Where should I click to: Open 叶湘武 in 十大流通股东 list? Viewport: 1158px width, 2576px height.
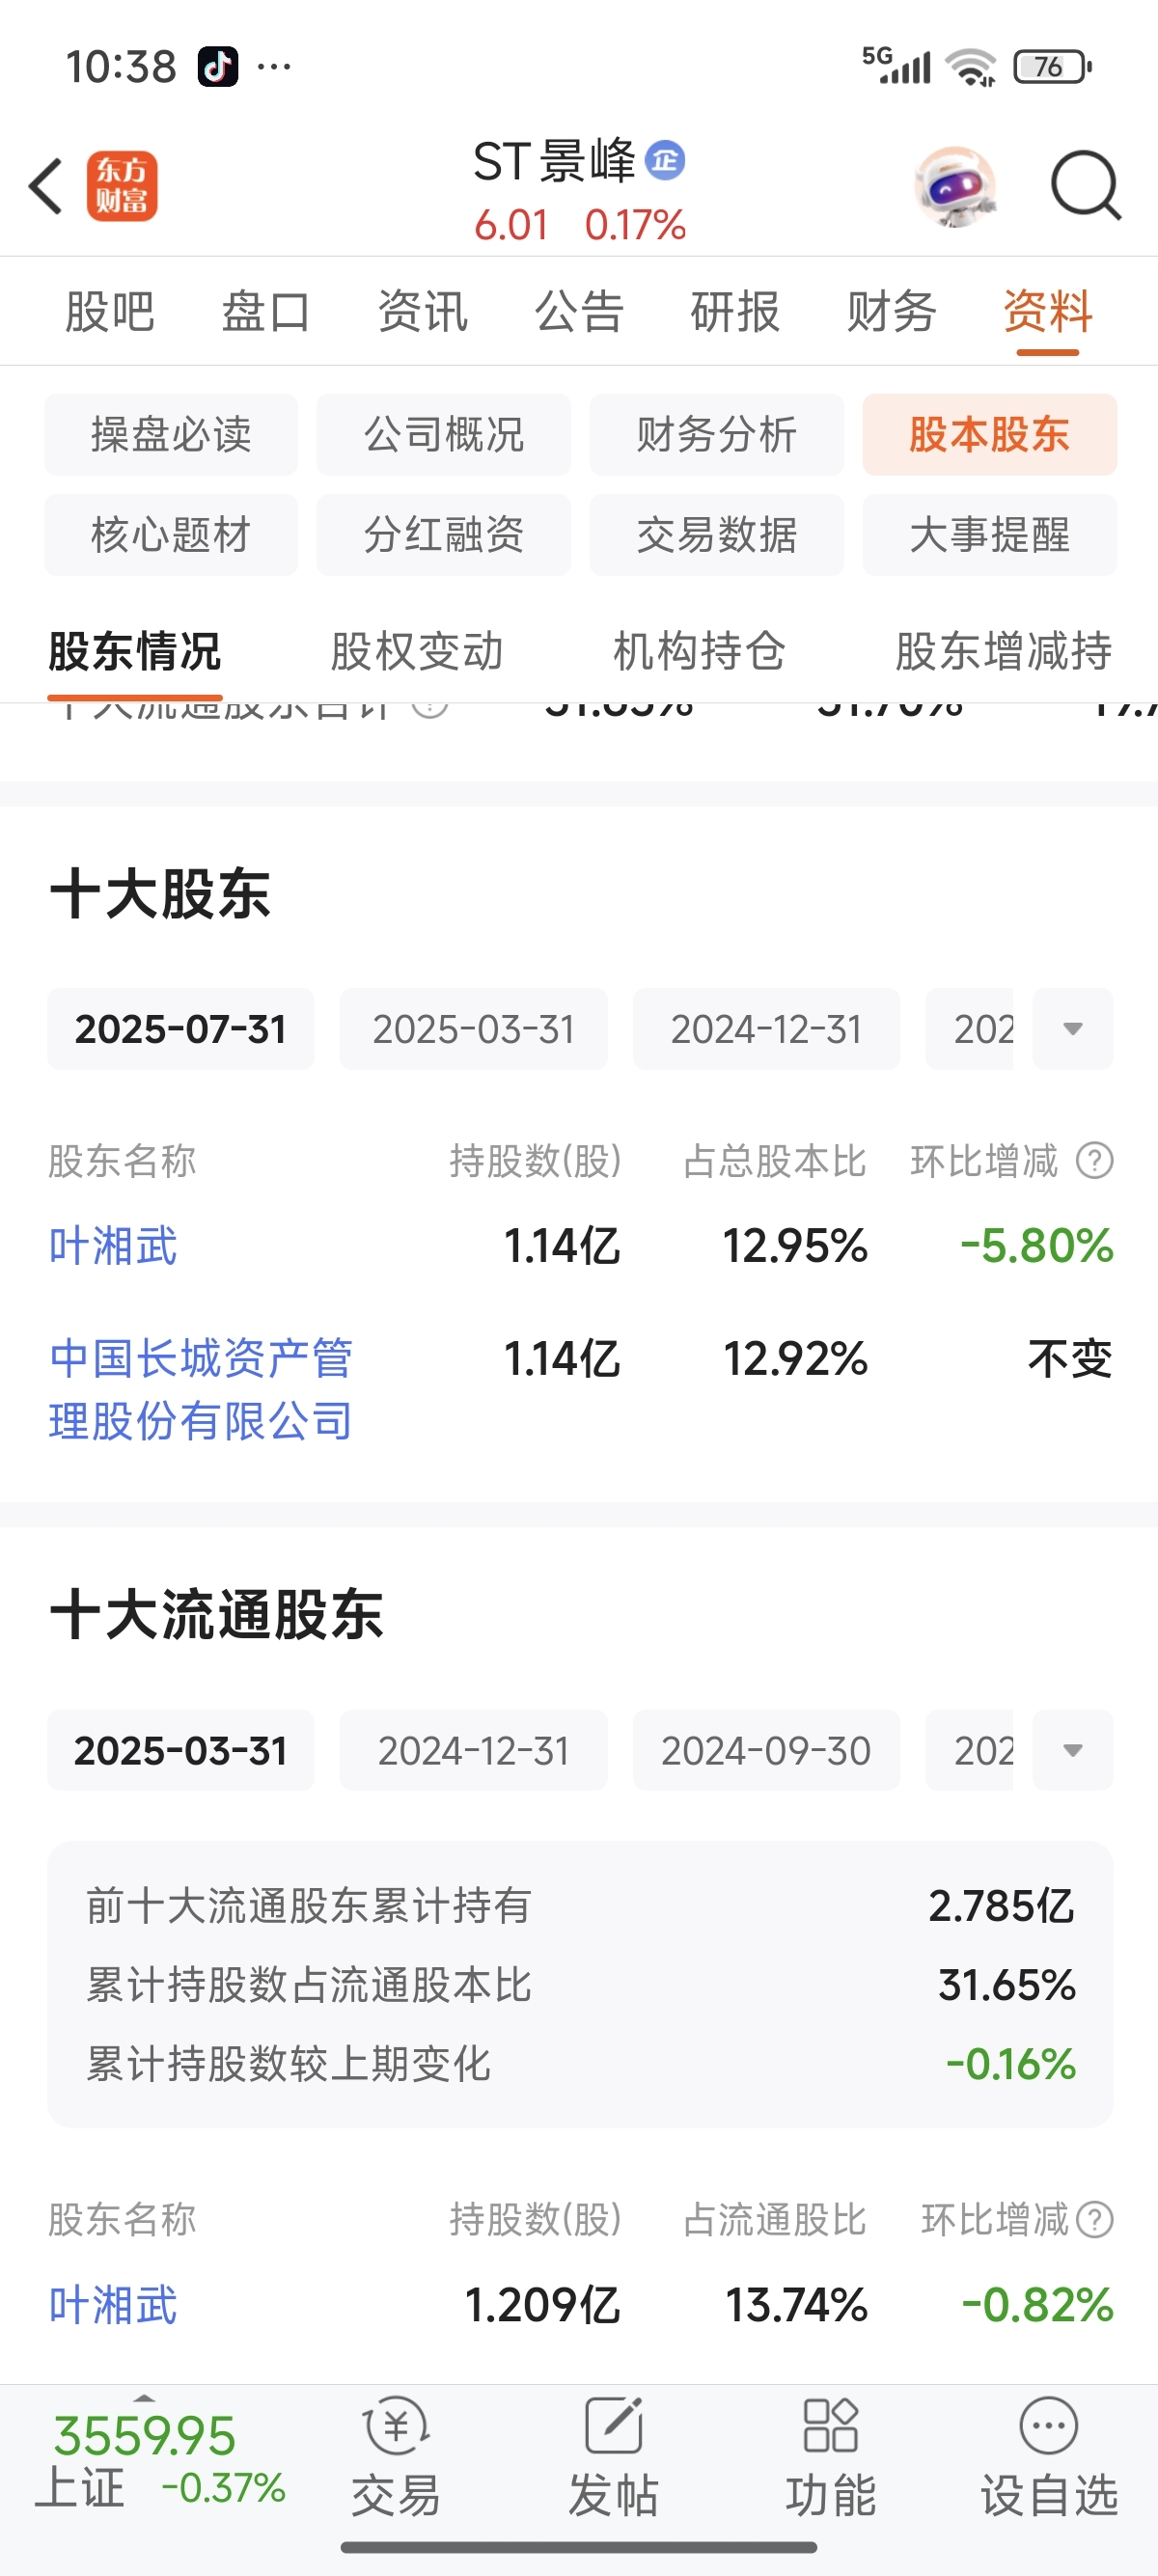click(113, 2305)
